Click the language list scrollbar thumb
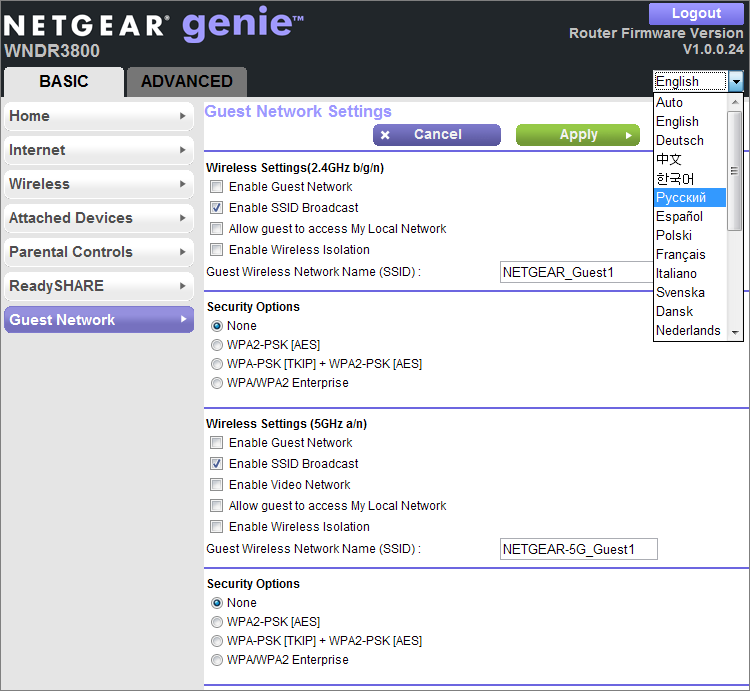750x691 pixels. click(x=735, y=171)
